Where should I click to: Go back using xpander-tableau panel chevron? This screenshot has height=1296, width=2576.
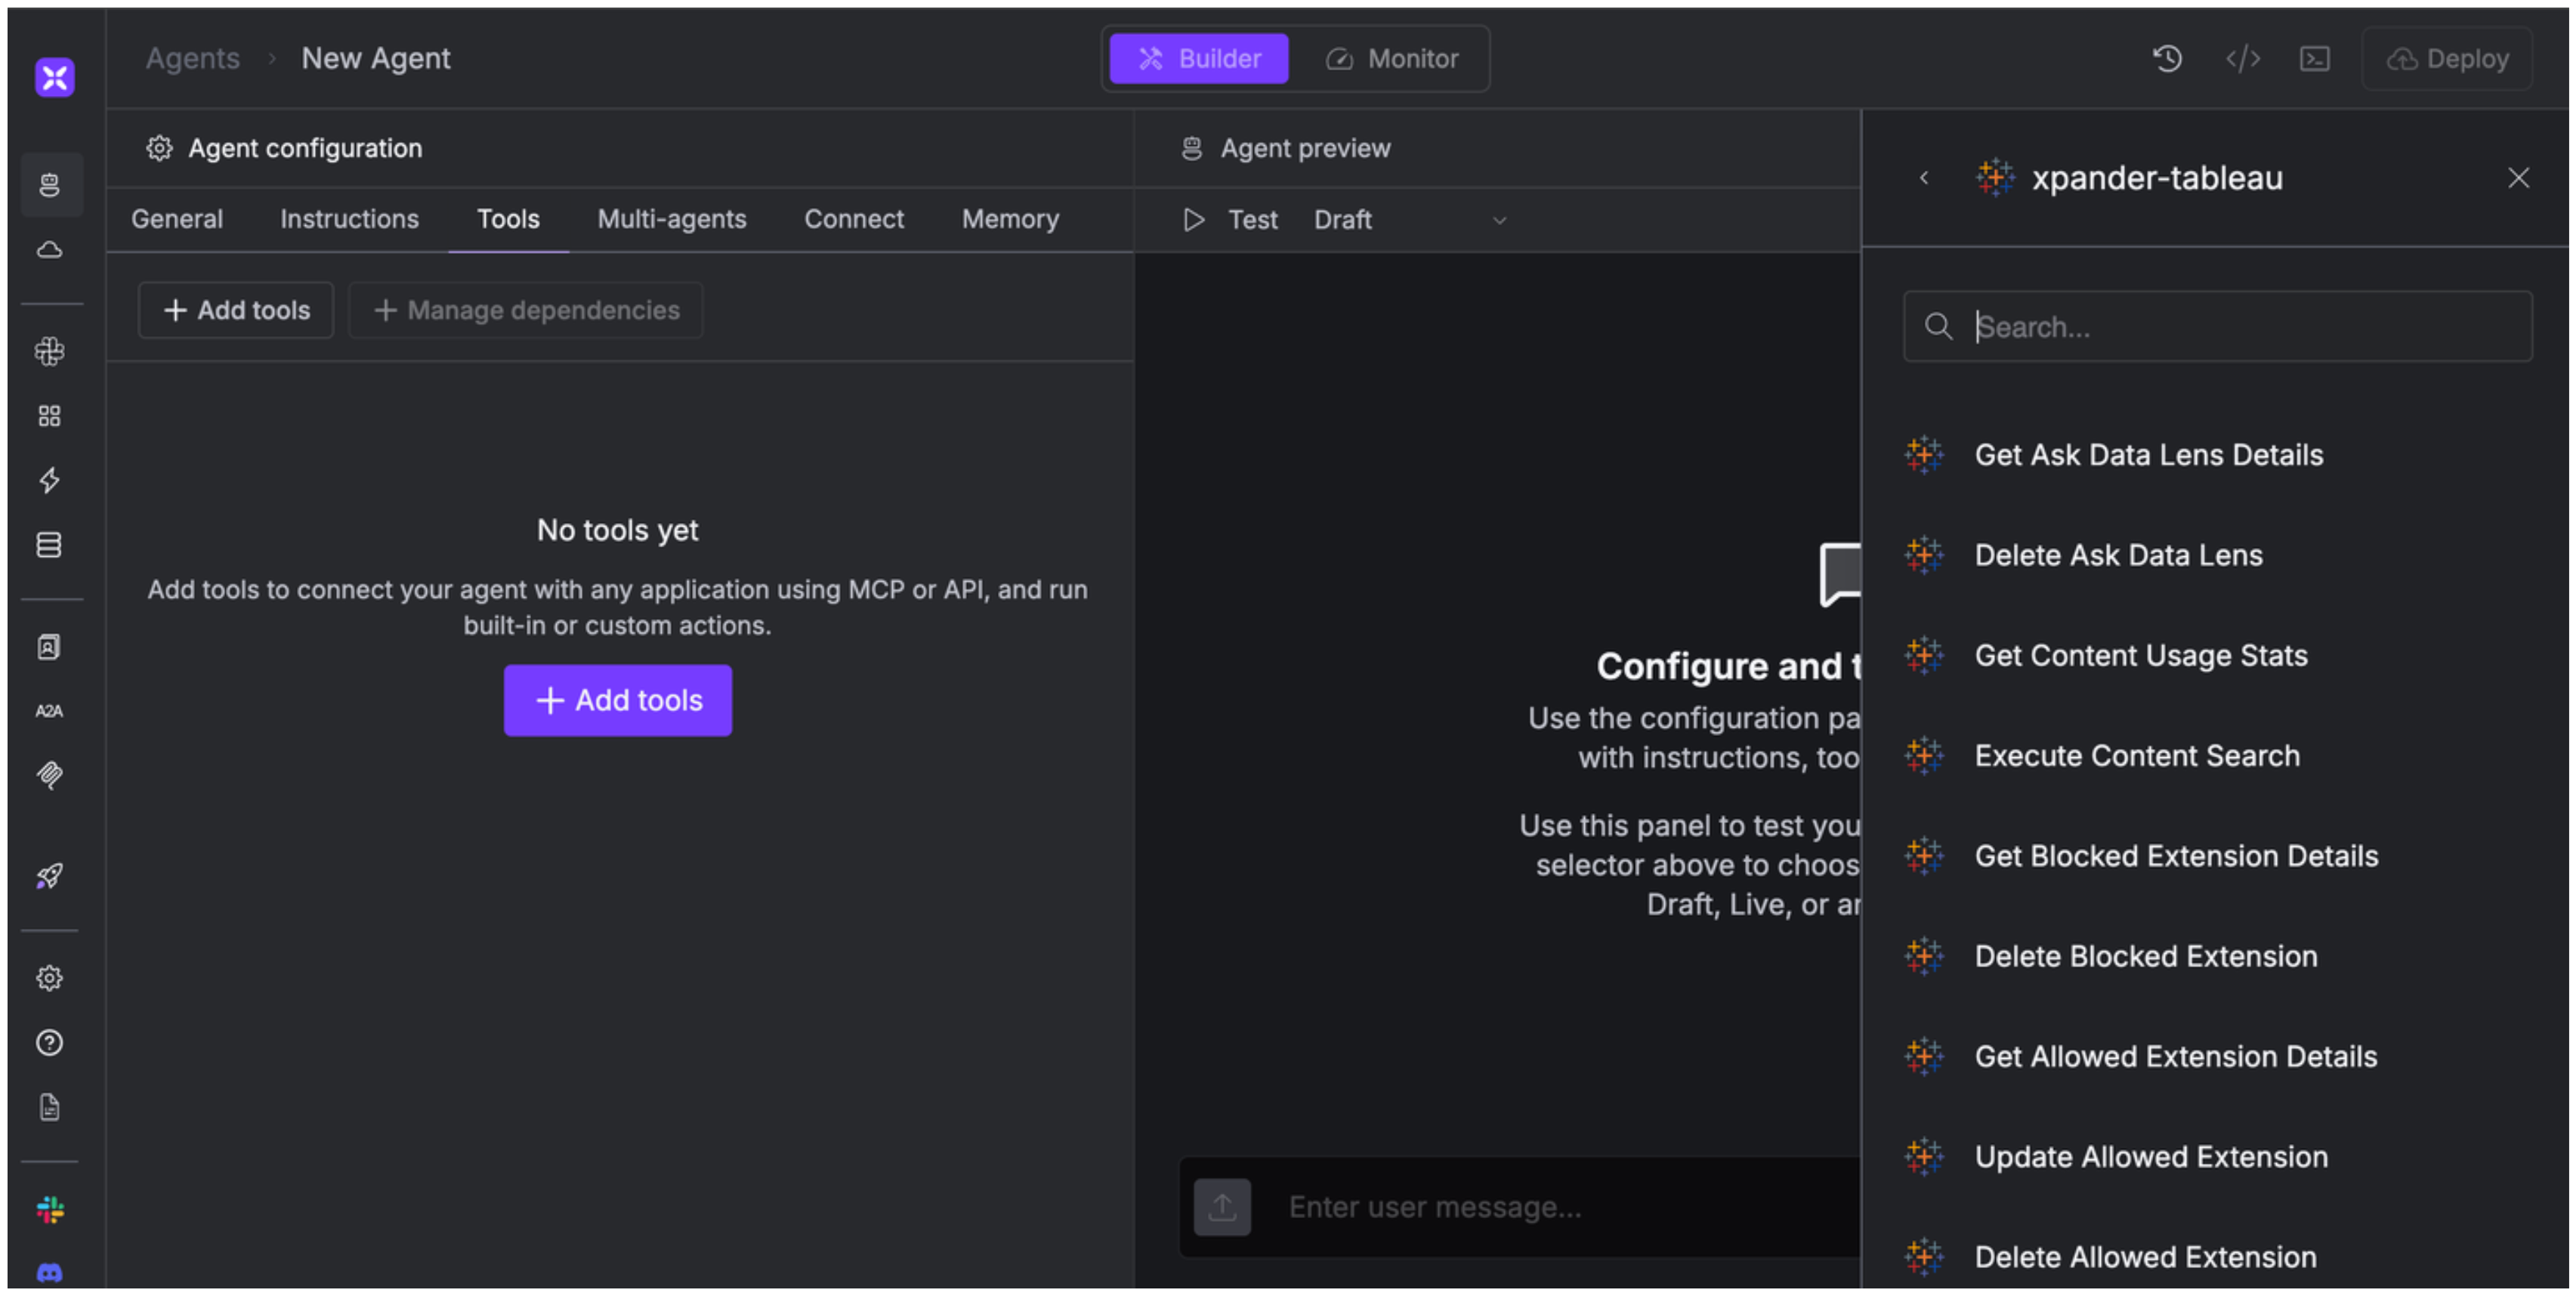[x=1924, y=178]
